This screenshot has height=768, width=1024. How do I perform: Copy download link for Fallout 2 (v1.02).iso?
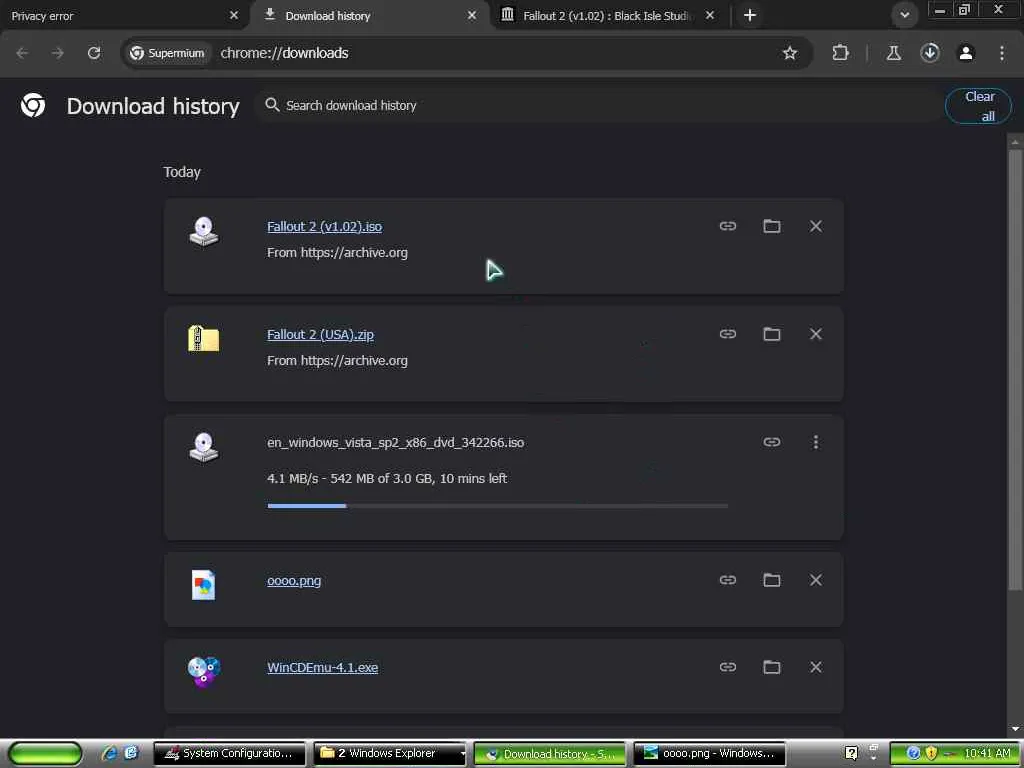(x=728, y=226)
